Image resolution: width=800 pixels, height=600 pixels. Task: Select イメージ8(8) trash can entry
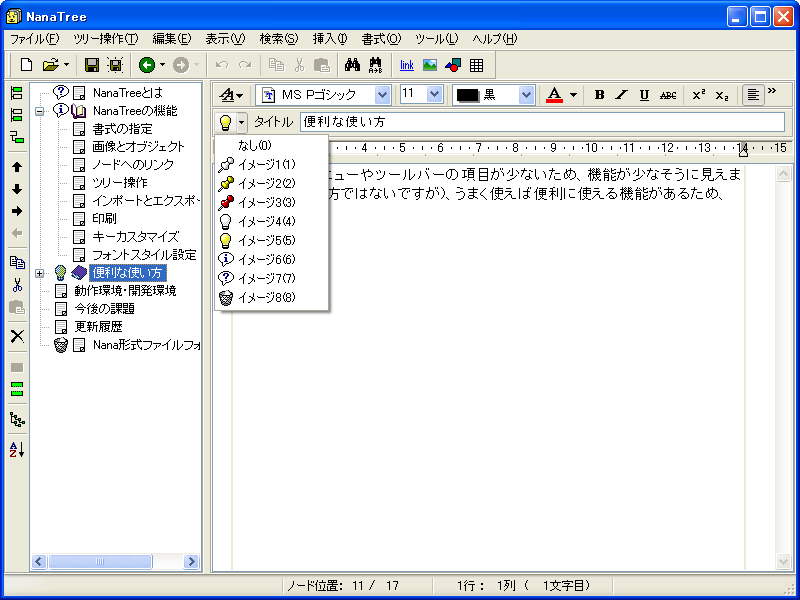[271, 297]
